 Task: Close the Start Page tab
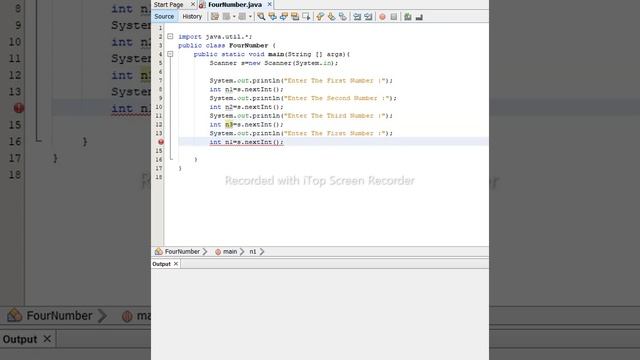pos(193,4)
